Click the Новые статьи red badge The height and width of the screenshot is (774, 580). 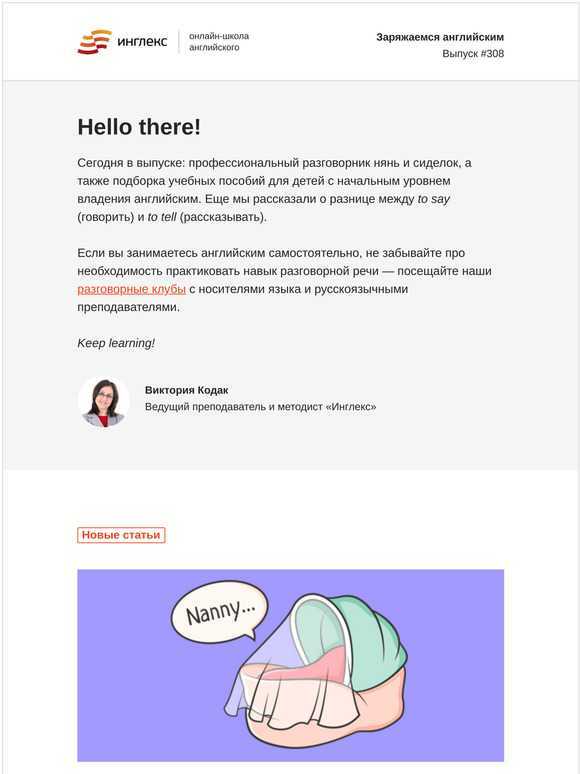point(121,535)
